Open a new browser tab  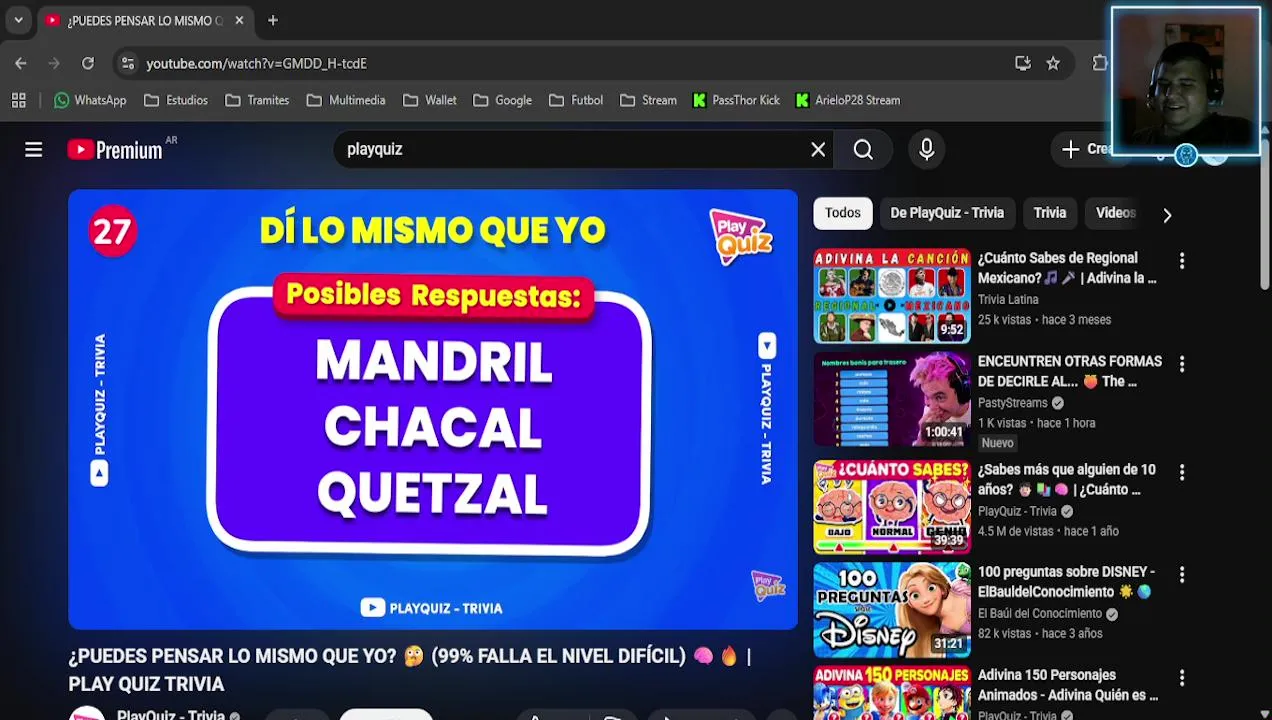pos(272,20)
